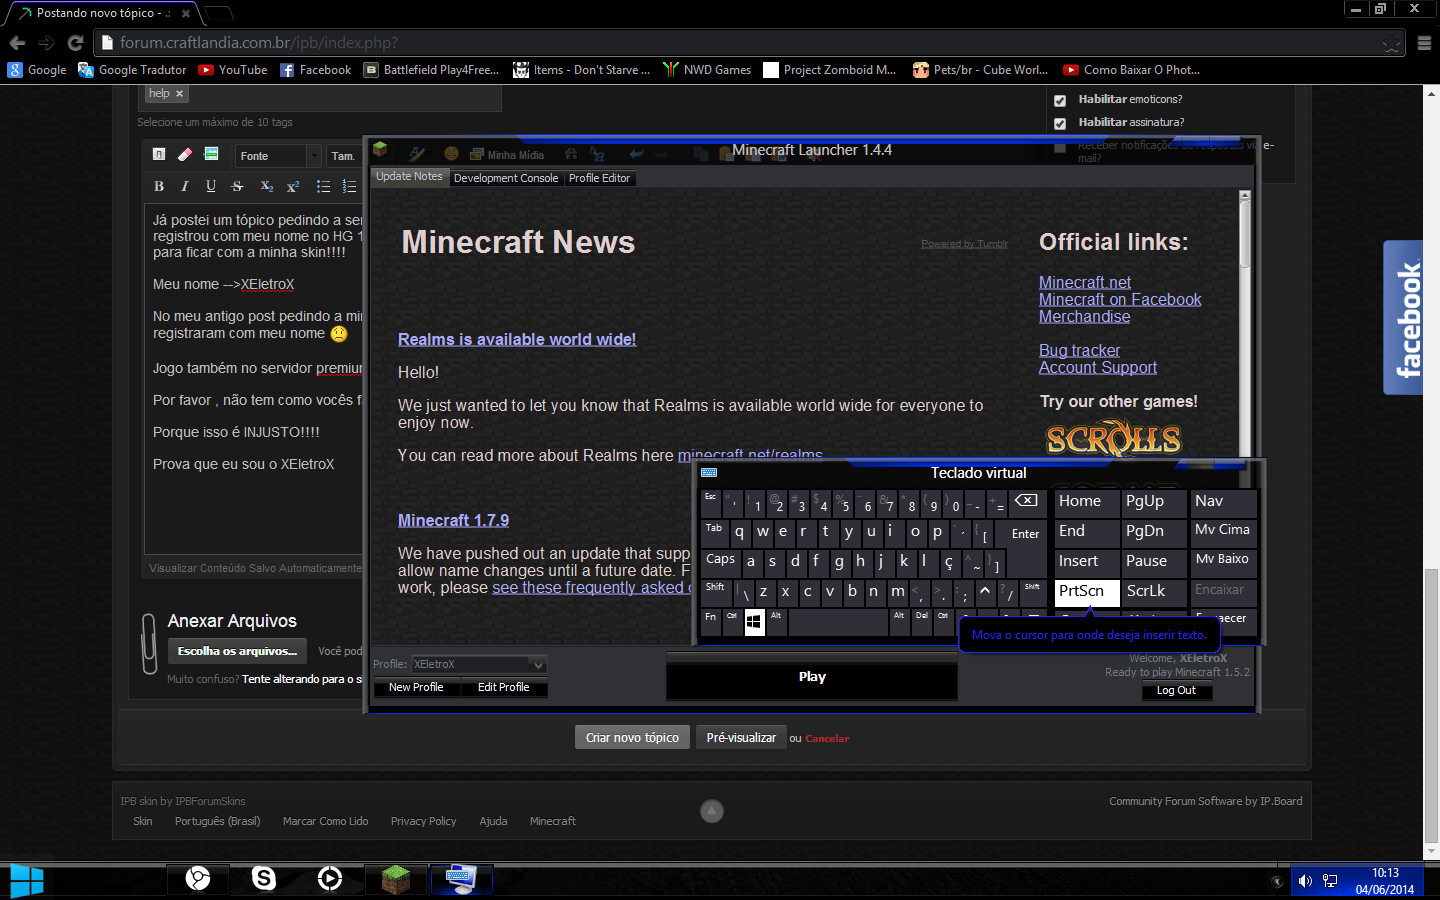Open Minecraft 1.7.9 news link
The image size is (1440, 900).
pos(453,520)
